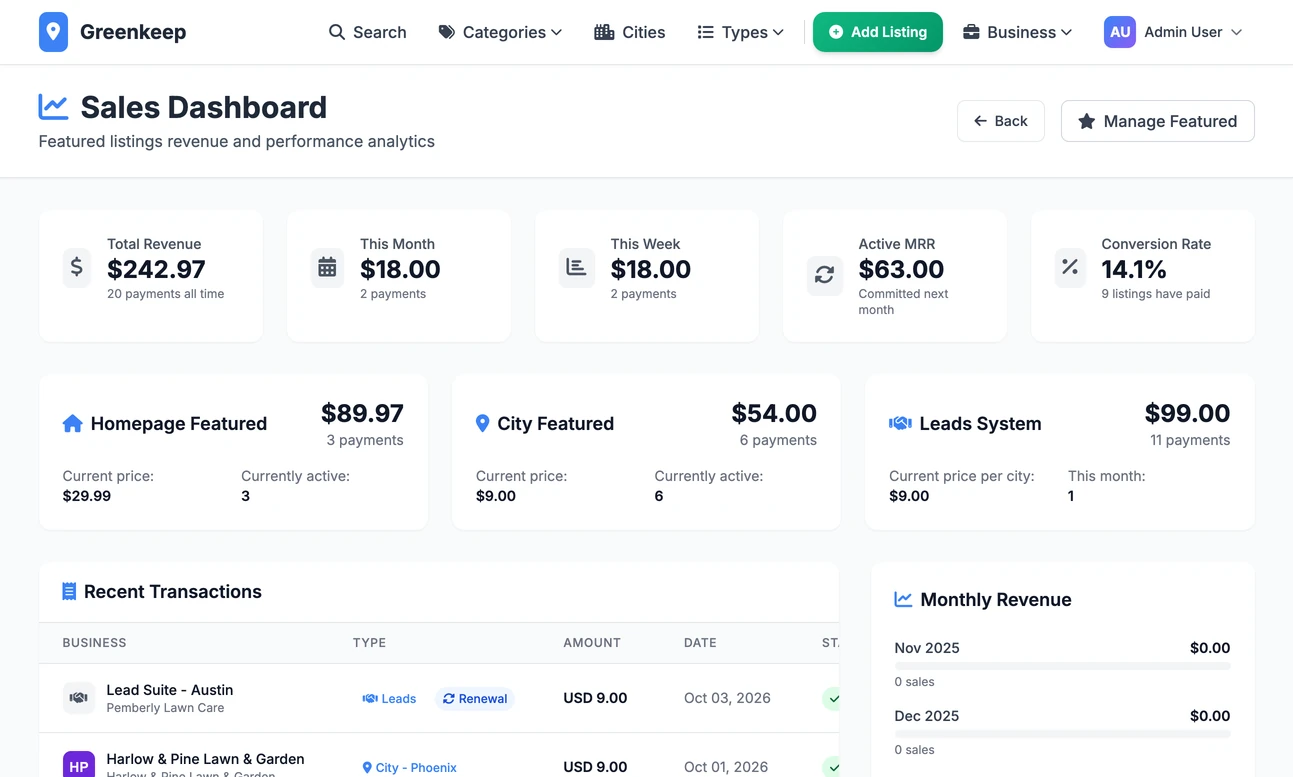Click the Add Listing button
The height and width of the screenshot is (777, 1293).
(878, 32)
